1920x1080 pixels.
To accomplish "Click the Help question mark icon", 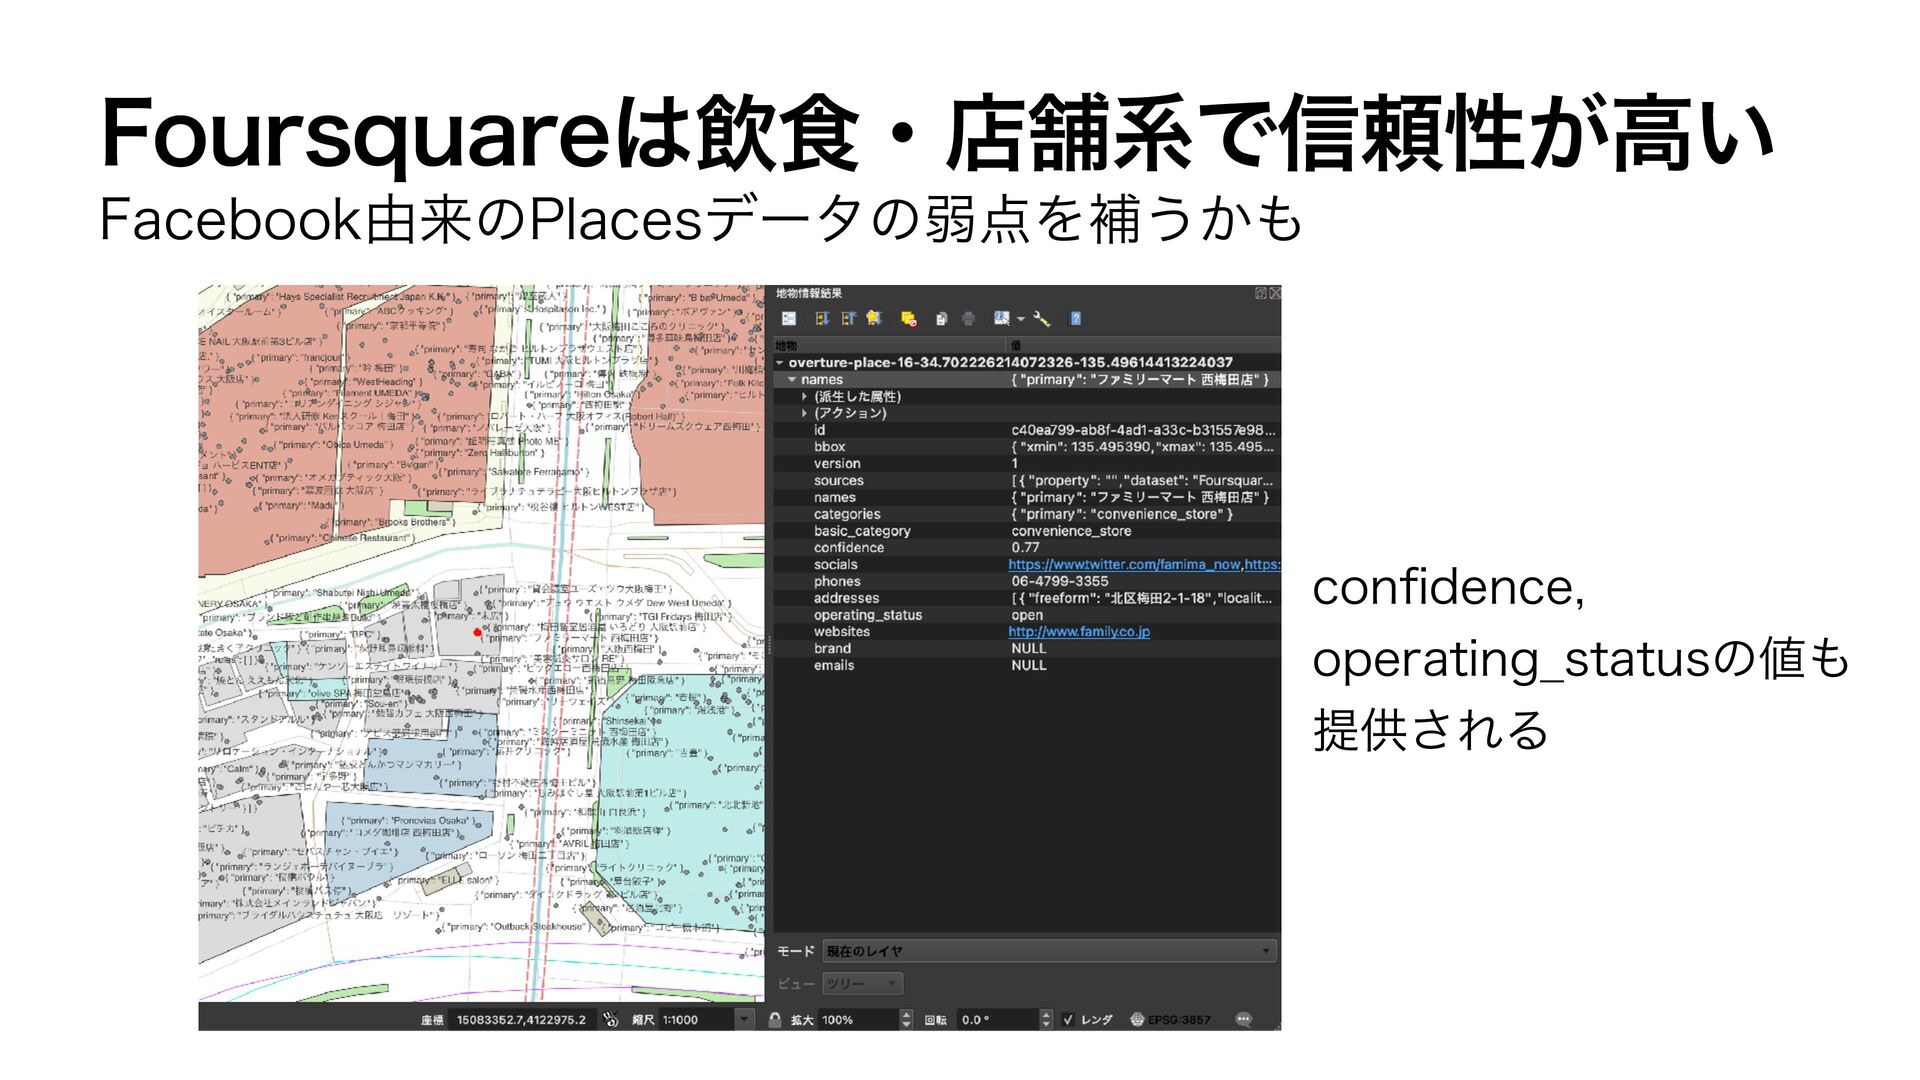I will [x=1075, y=319].
